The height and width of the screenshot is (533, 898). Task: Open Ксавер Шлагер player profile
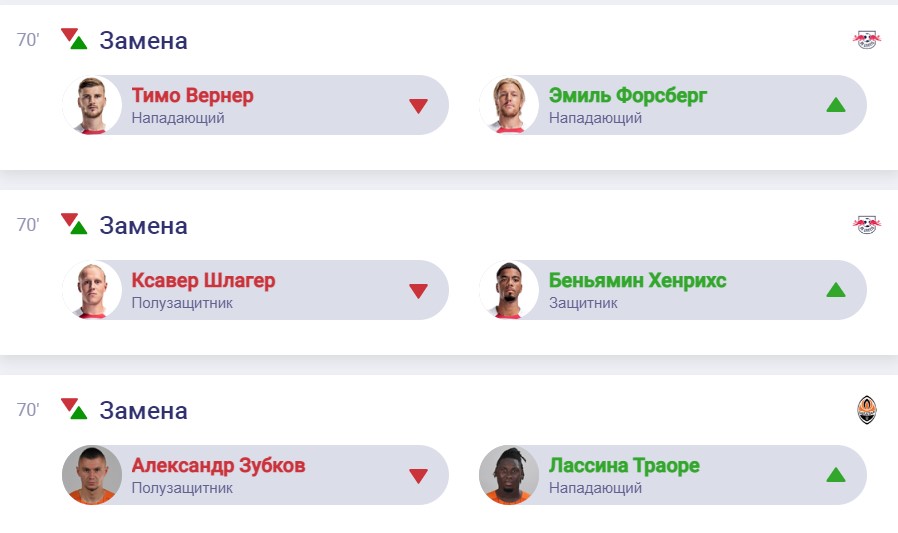(x=203, y=281)
